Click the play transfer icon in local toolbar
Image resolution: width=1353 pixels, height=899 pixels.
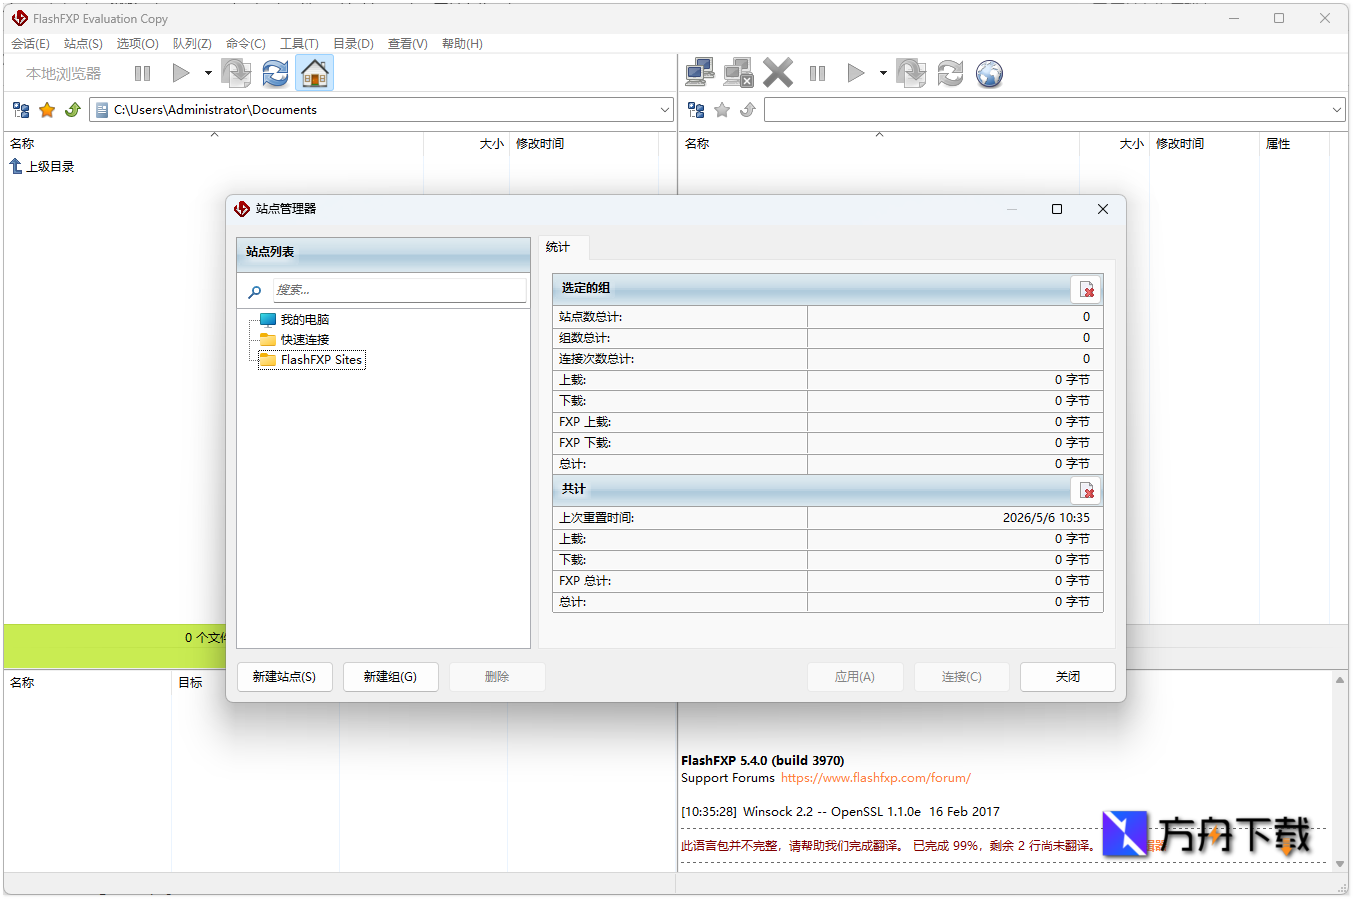coord(181,73)
